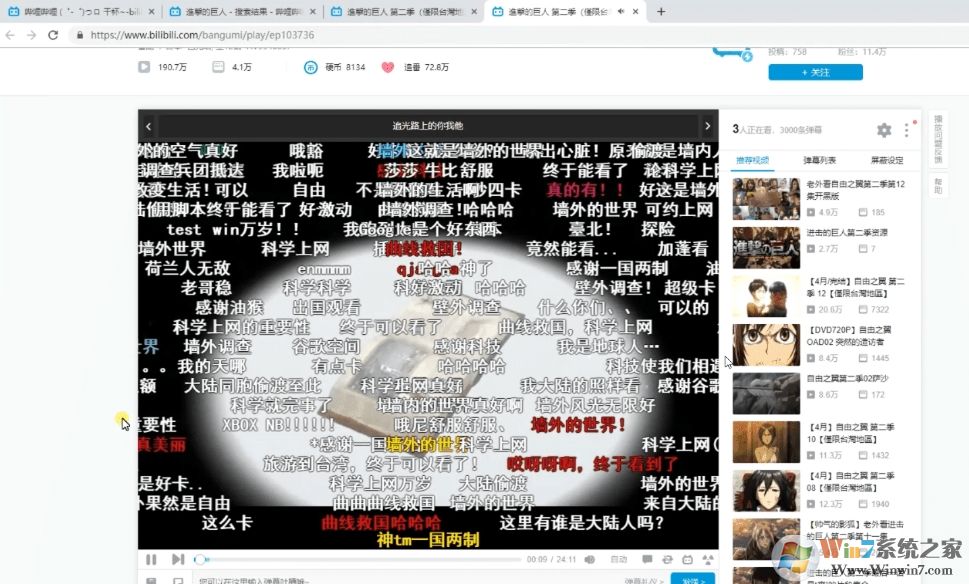Click the video title bar 追光路上的你我他

coord(428,126)
